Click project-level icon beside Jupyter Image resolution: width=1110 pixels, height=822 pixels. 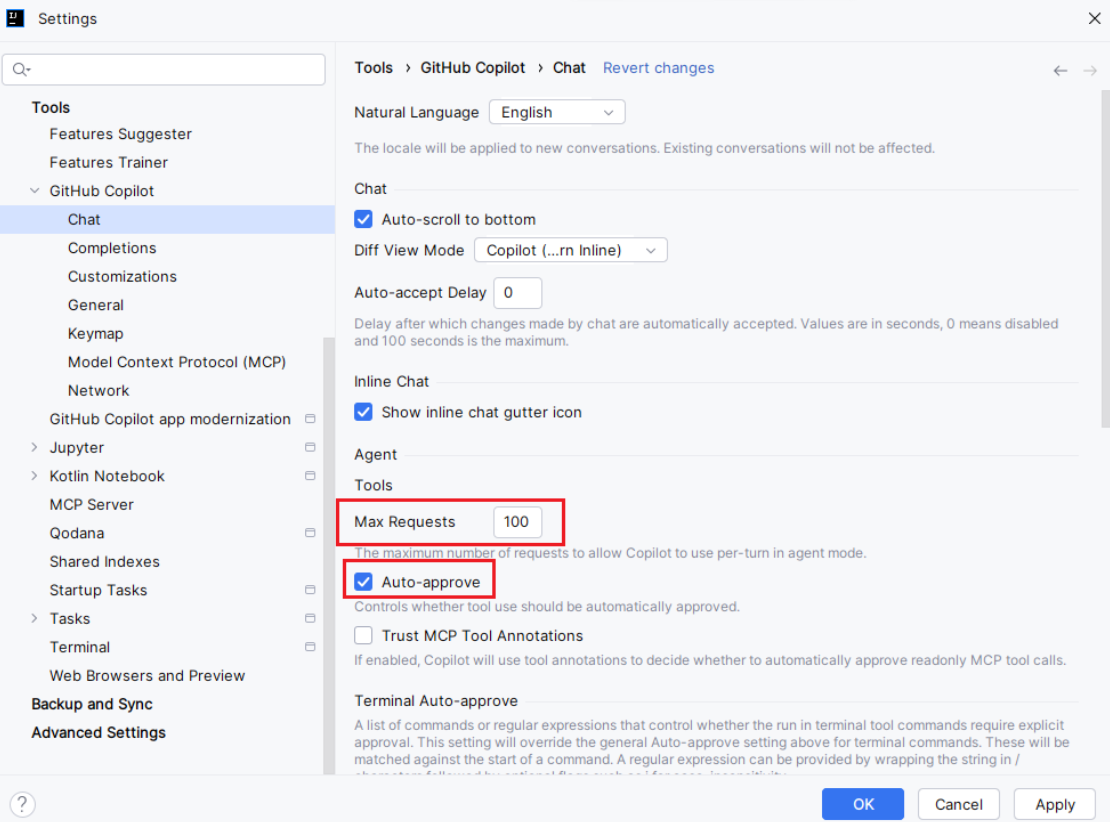tap(310, 447)
